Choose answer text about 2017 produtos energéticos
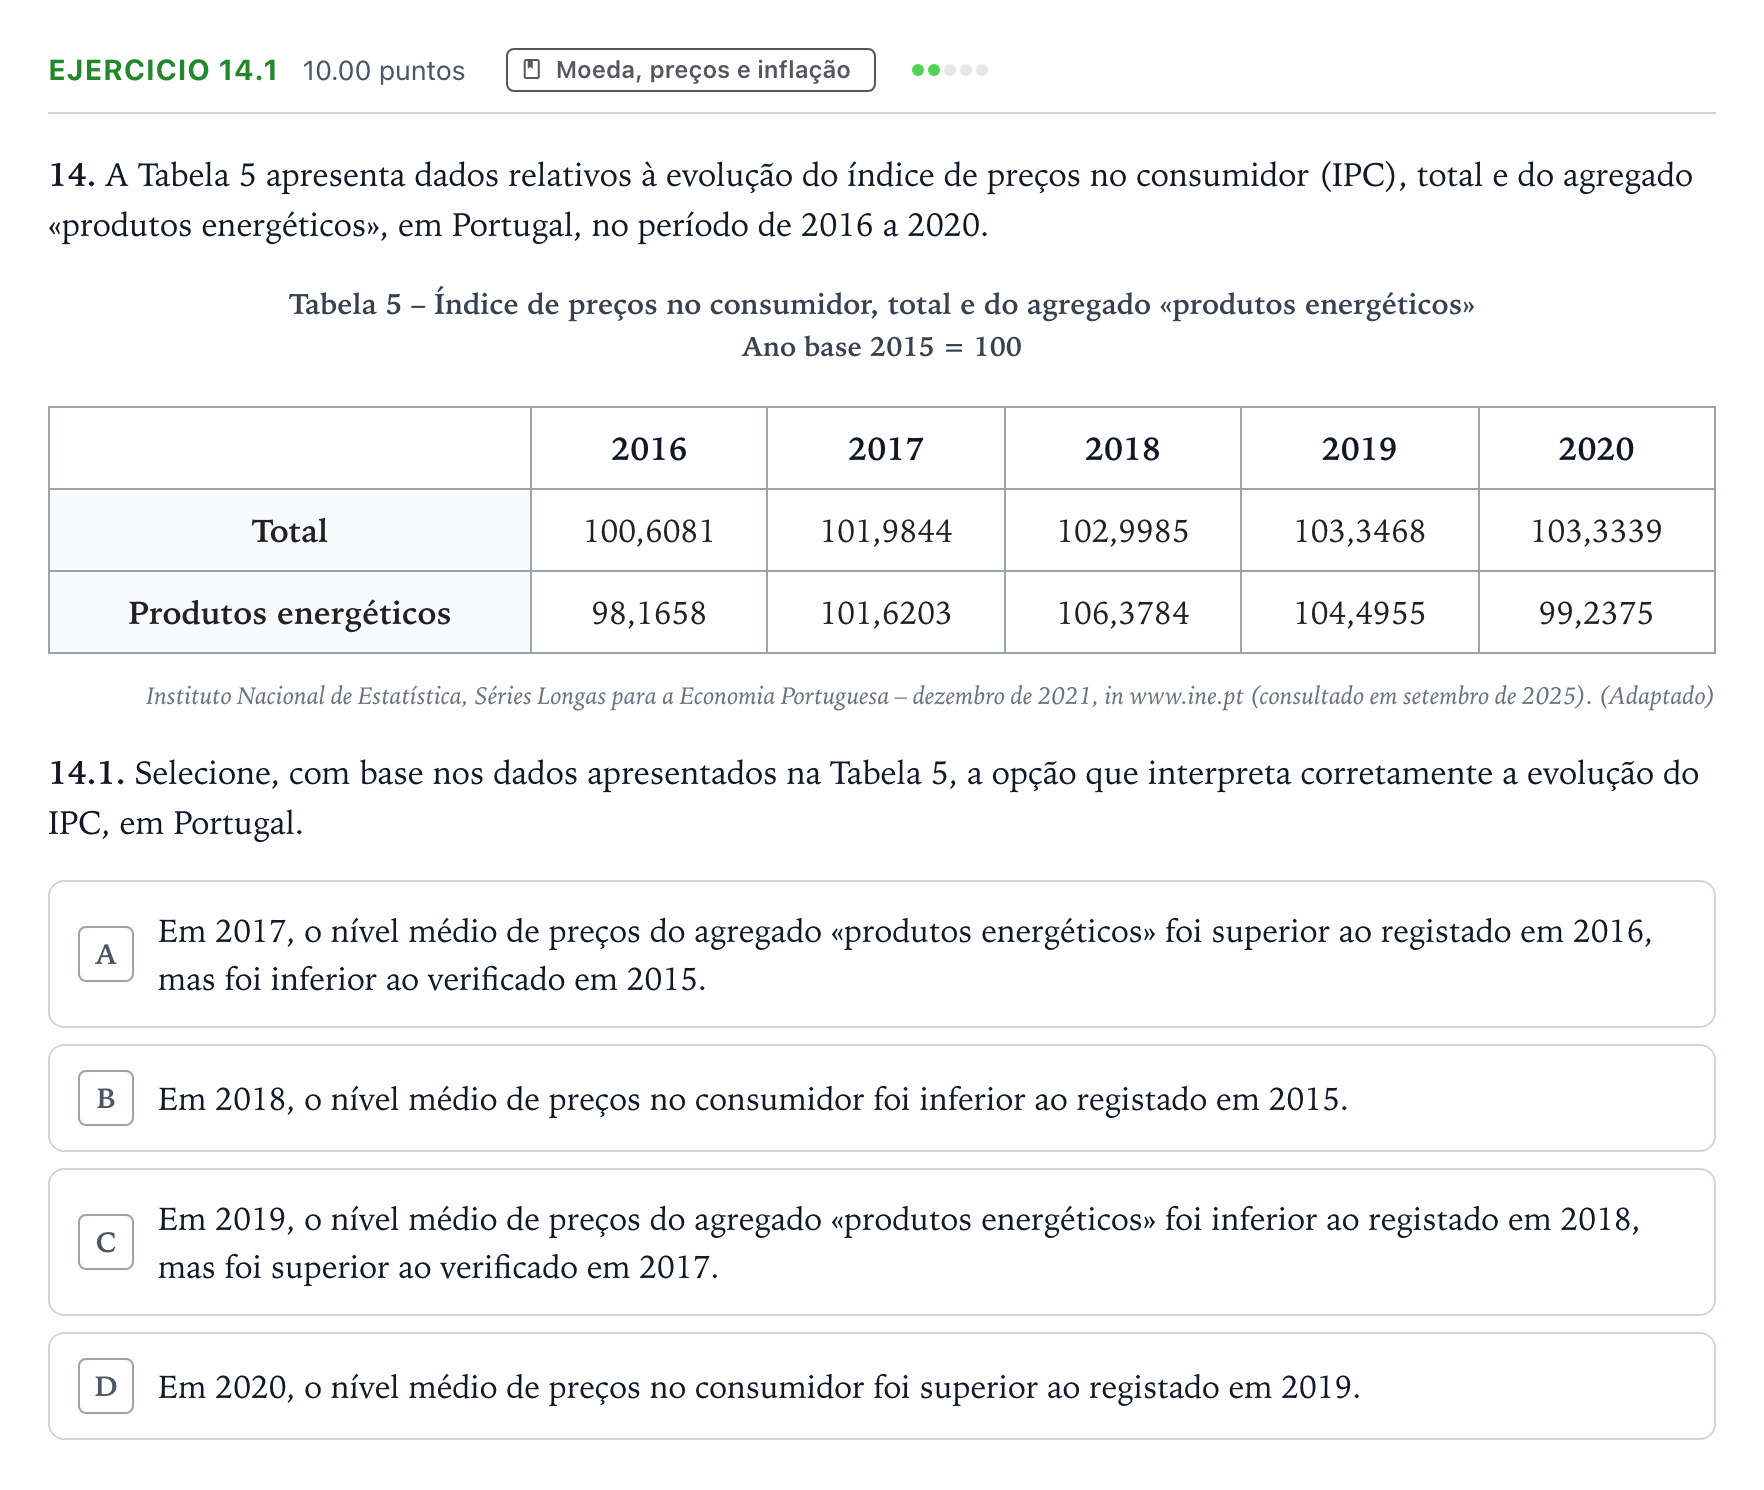Screen dimensions: 1764x1490 [x=905, y=955]
